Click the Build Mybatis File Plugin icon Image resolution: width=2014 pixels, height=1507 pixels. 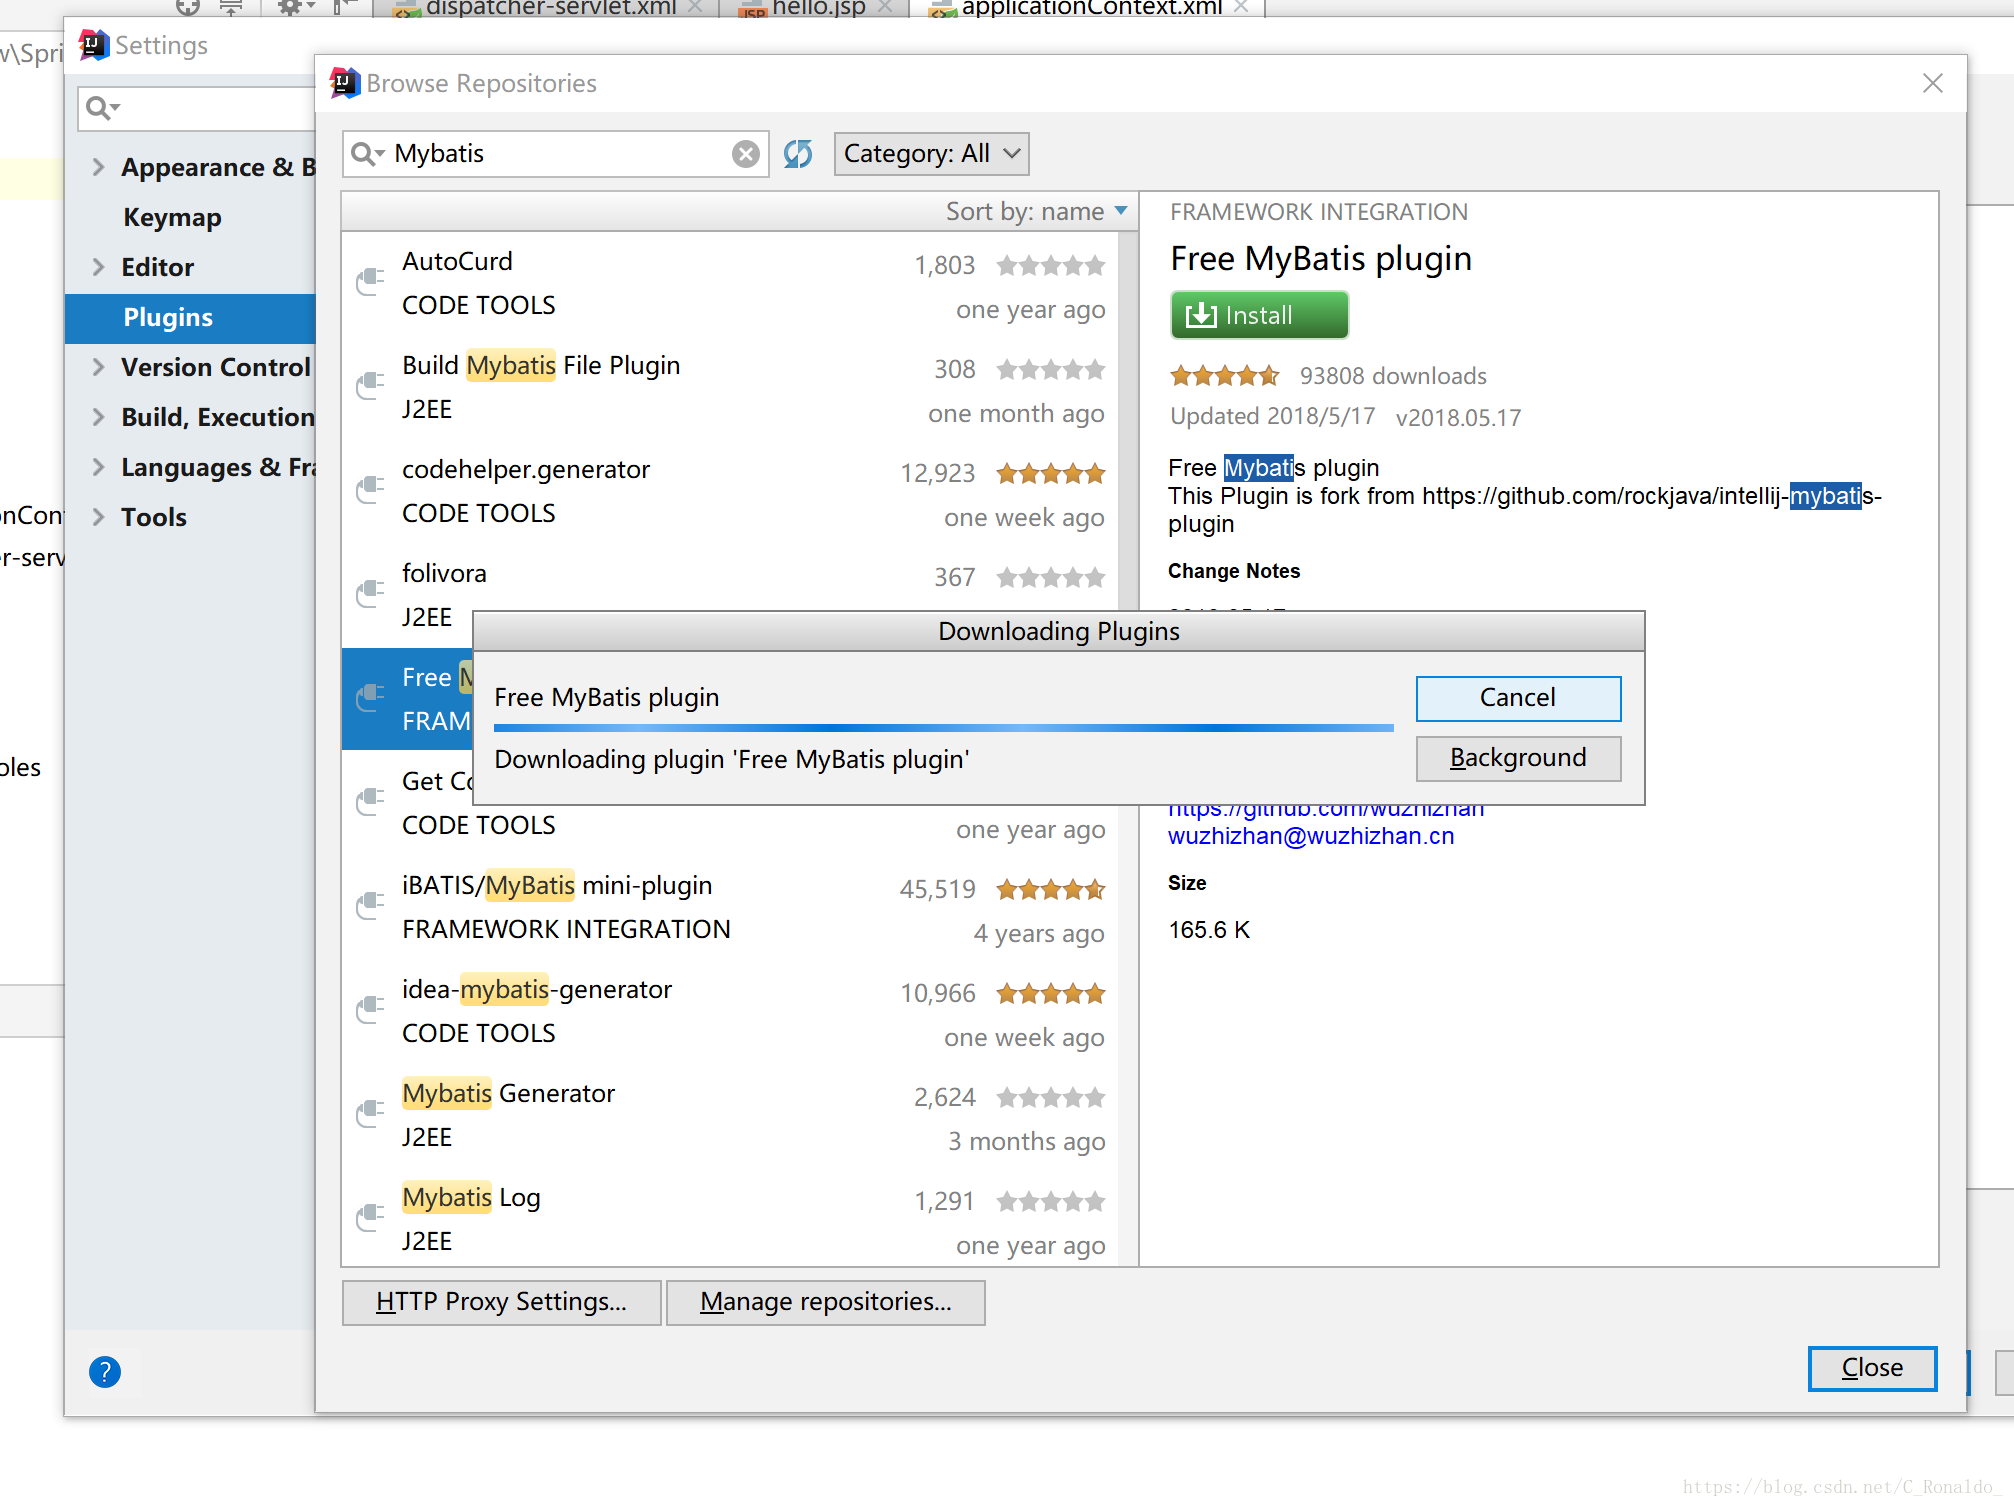(x=371, y=385)
